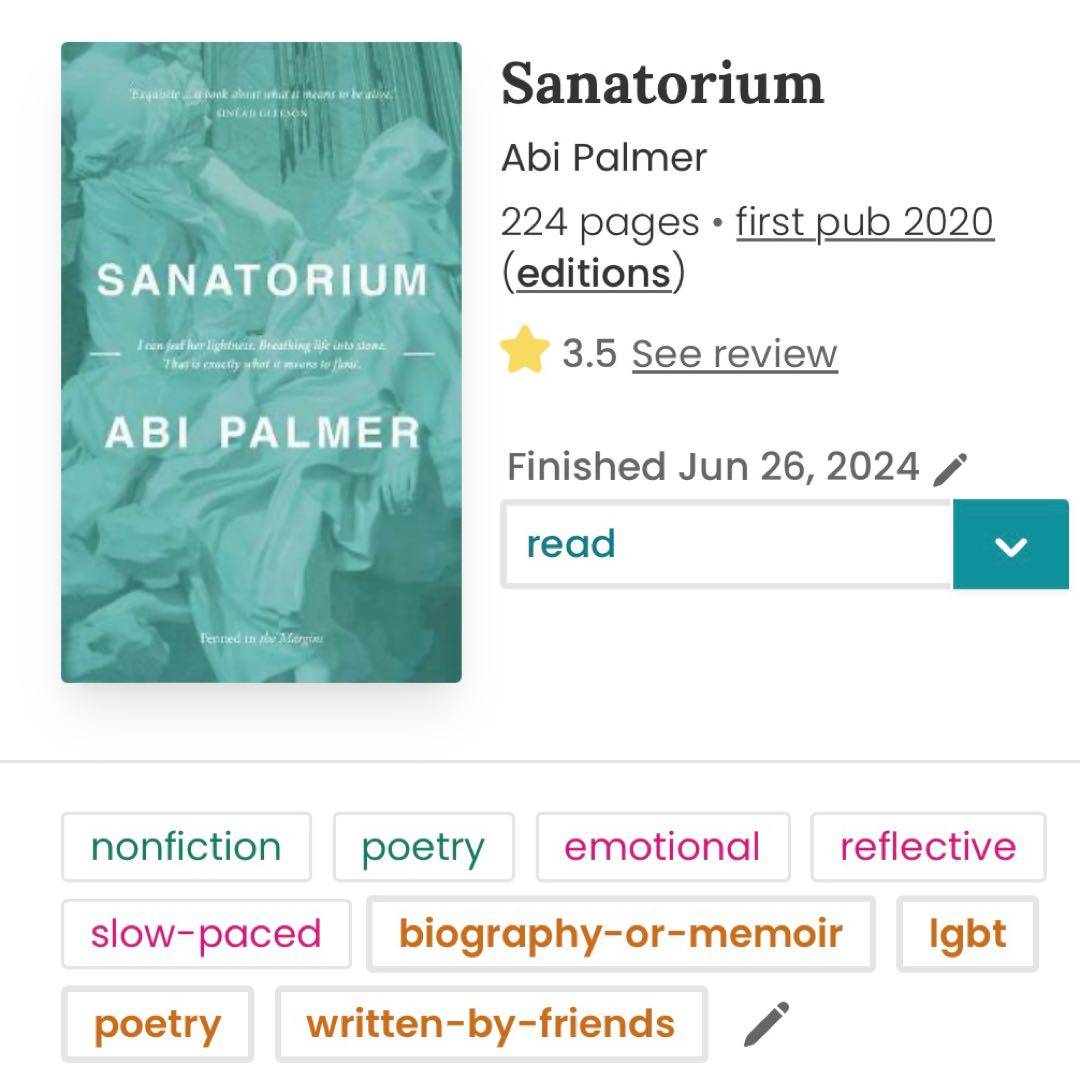The image size is (1080, 1080).
Task: Open the Sanatorium book cover image
Action: click(x=261, y=362)
